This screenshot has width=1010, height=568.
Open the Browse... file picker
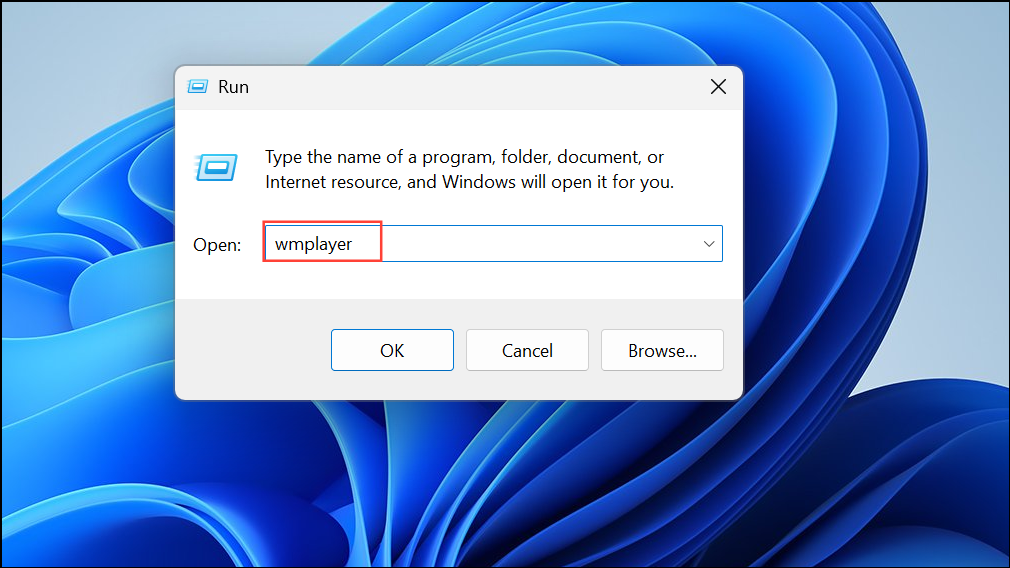point(662,350)
